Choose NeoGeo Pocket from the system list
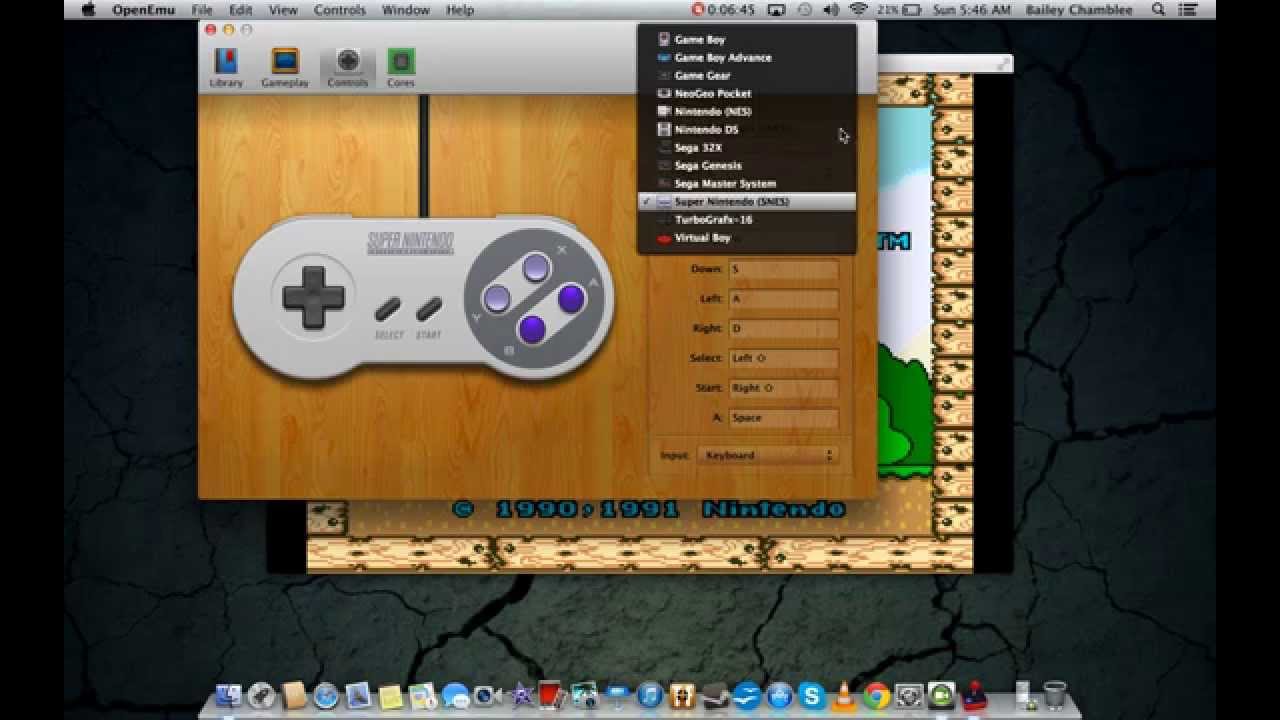The width and height of the screenshot is (1280, 720). [x=747, y=94]
